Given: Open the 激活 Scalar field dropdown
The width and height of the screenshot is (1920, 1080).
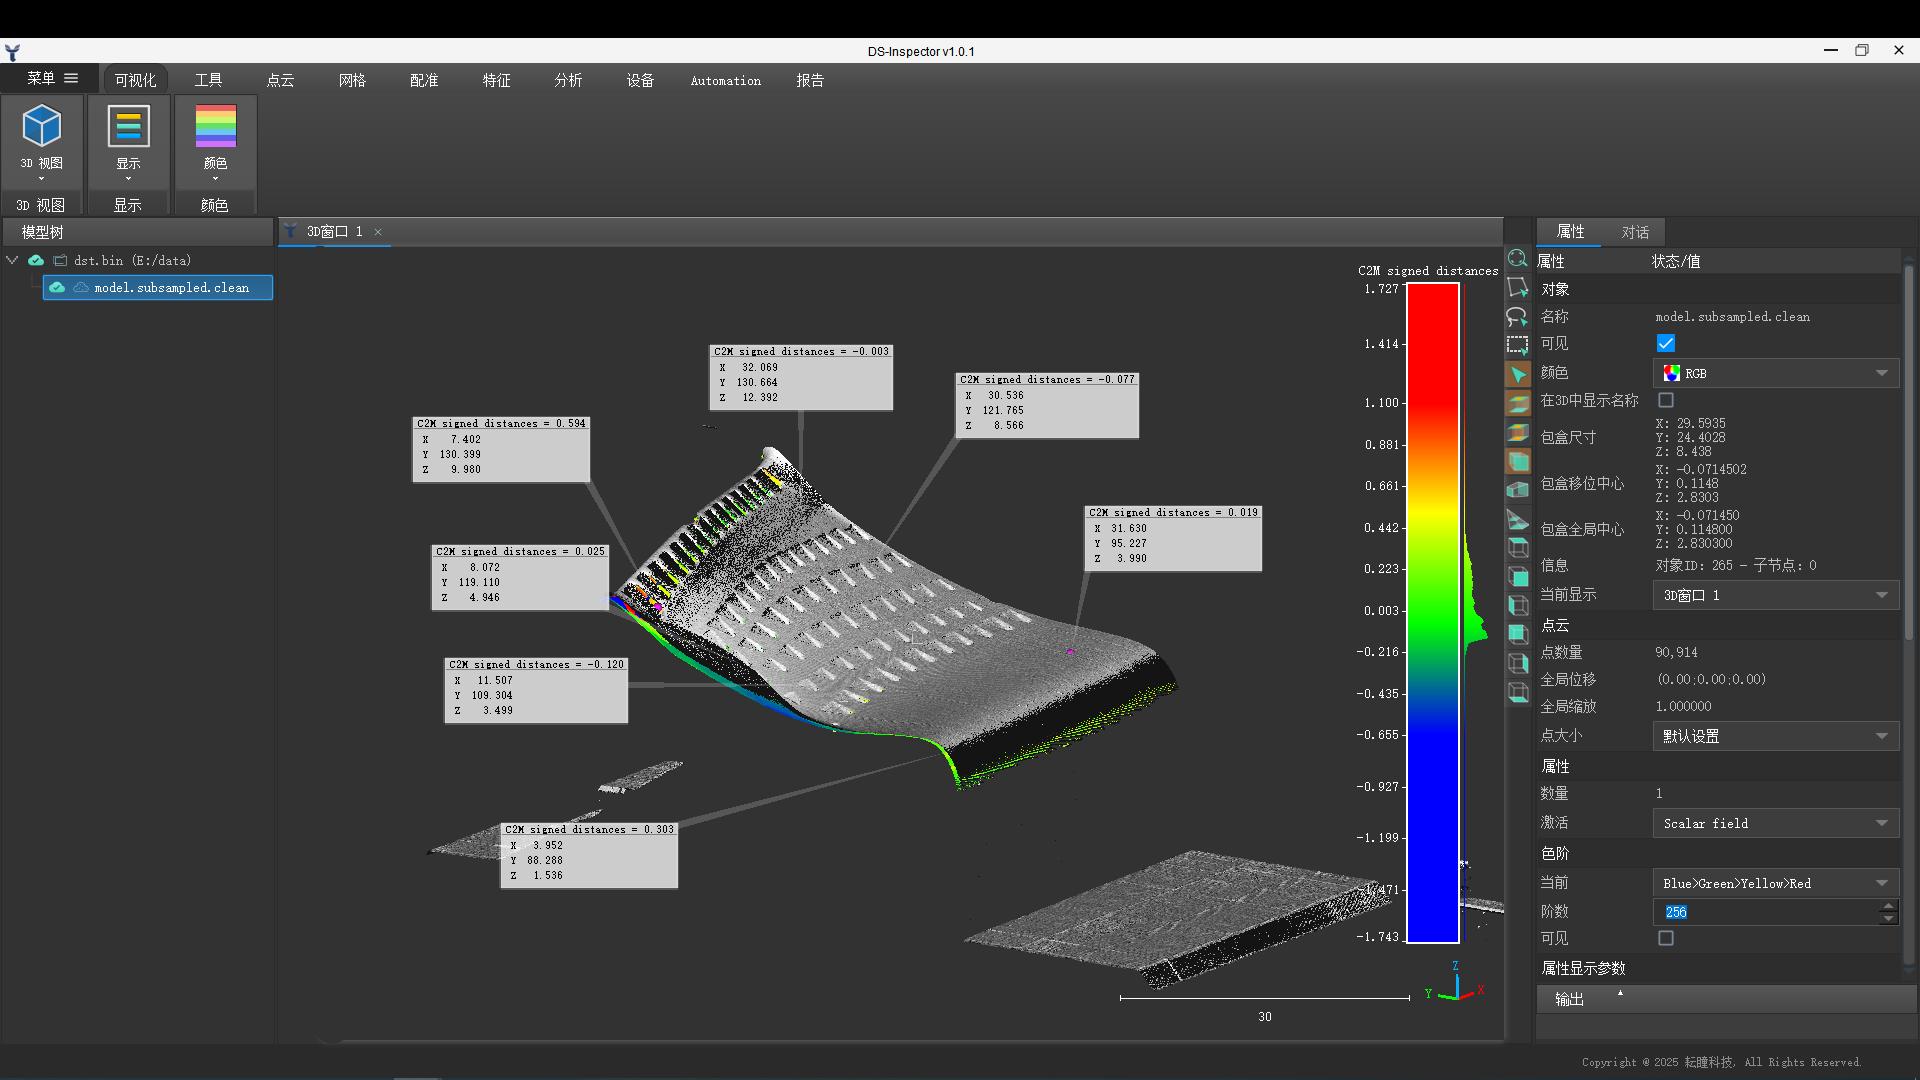Looking at the screenshot, I should tap(1776, 824).
